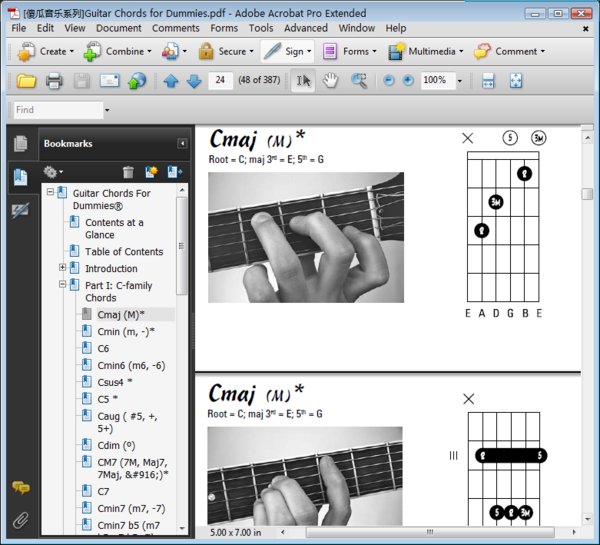Viewport: 600px width, 545px height.
Task: Open the View menu
Action: [x=75, y=28]
